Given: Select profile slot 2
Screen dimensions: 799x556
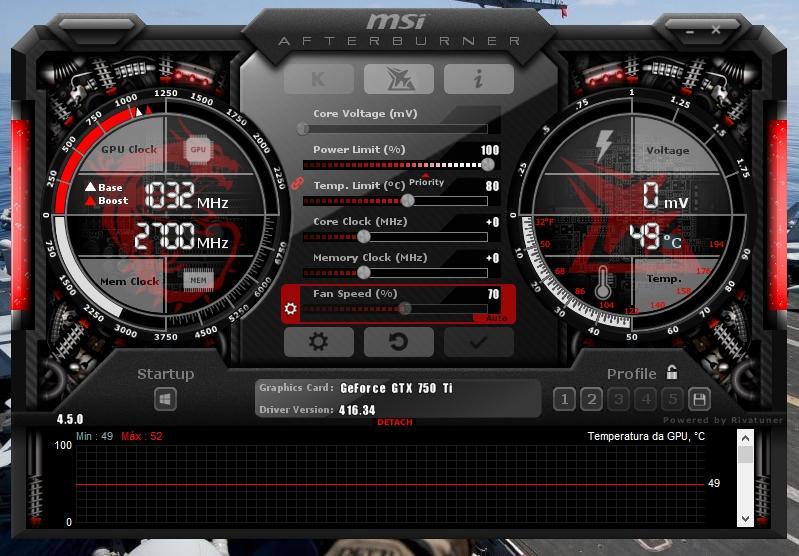Looking at the screenshot, I should pyautogui.click(x=592, y=399).
